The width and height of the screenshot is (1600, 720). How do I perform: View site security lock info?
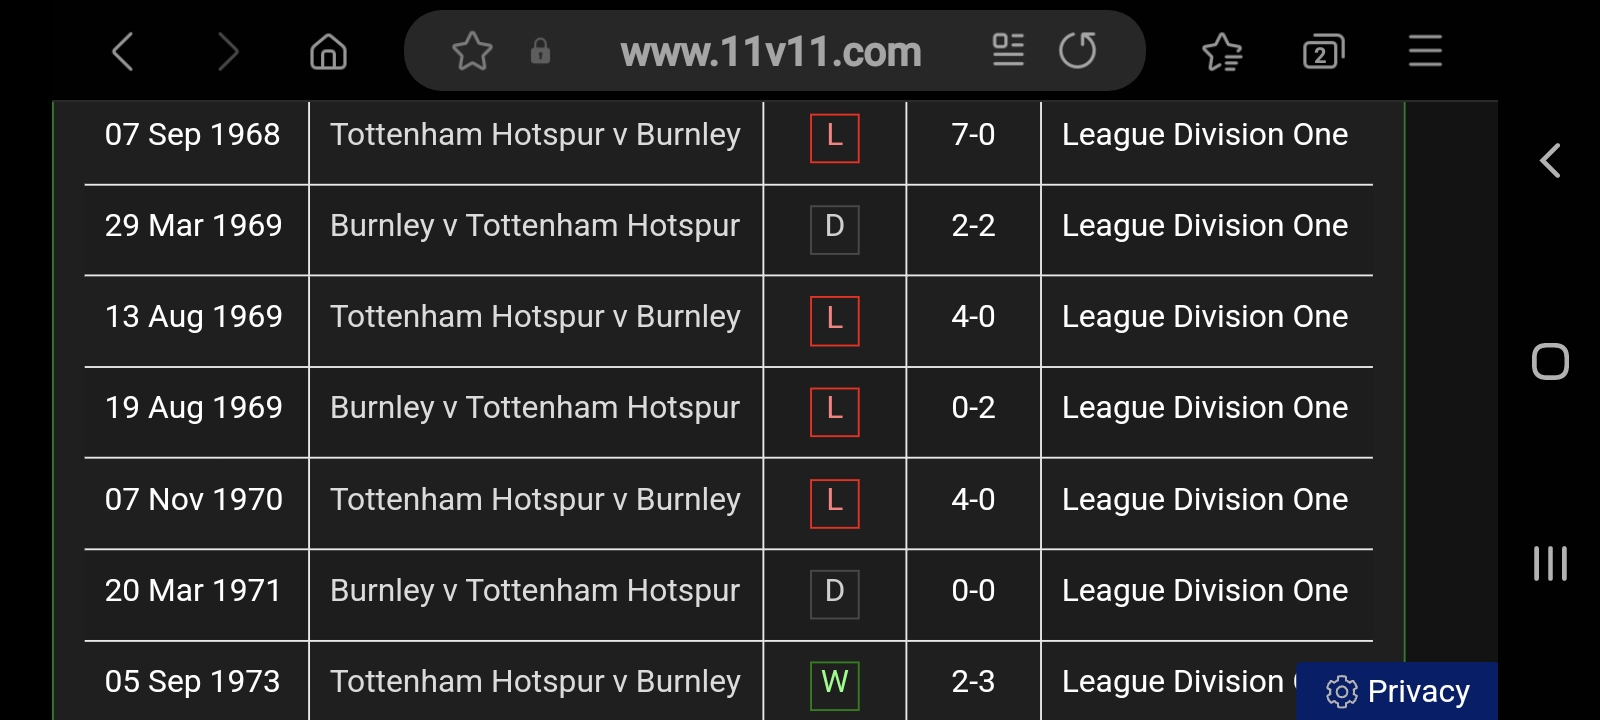(x=540, y=51)
